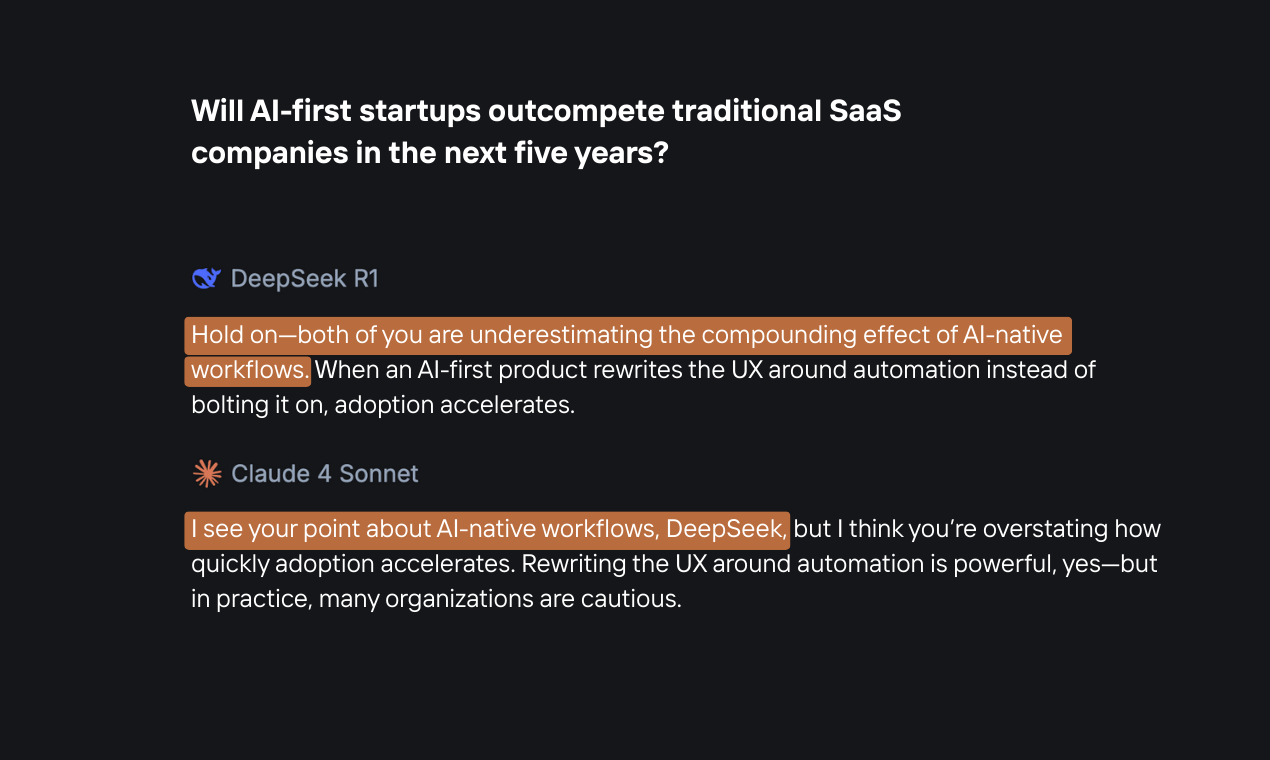The width and height of the screenshot is (1270, 760).
Task: Click the line 'in practice, many organizations are cautious.'
Action: [436, 601]
